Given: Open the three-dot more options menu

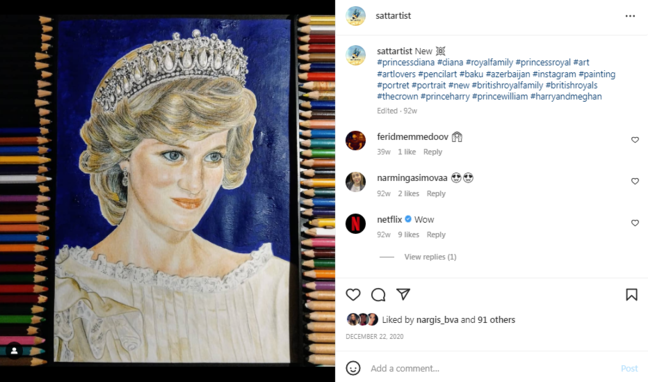Looking at the screenshot, I should pyautogui.click(x=630, y=16).
